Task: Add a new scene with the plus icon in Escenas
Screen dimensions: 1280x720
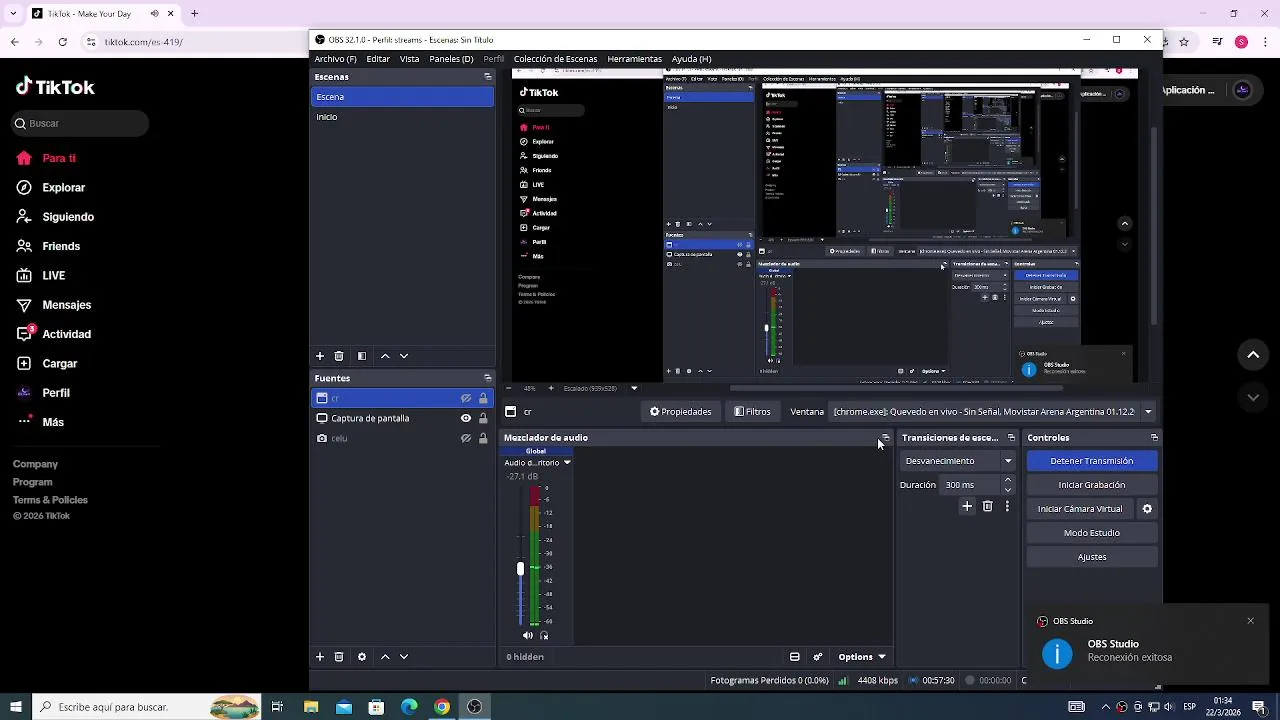Action: [320, 356]
